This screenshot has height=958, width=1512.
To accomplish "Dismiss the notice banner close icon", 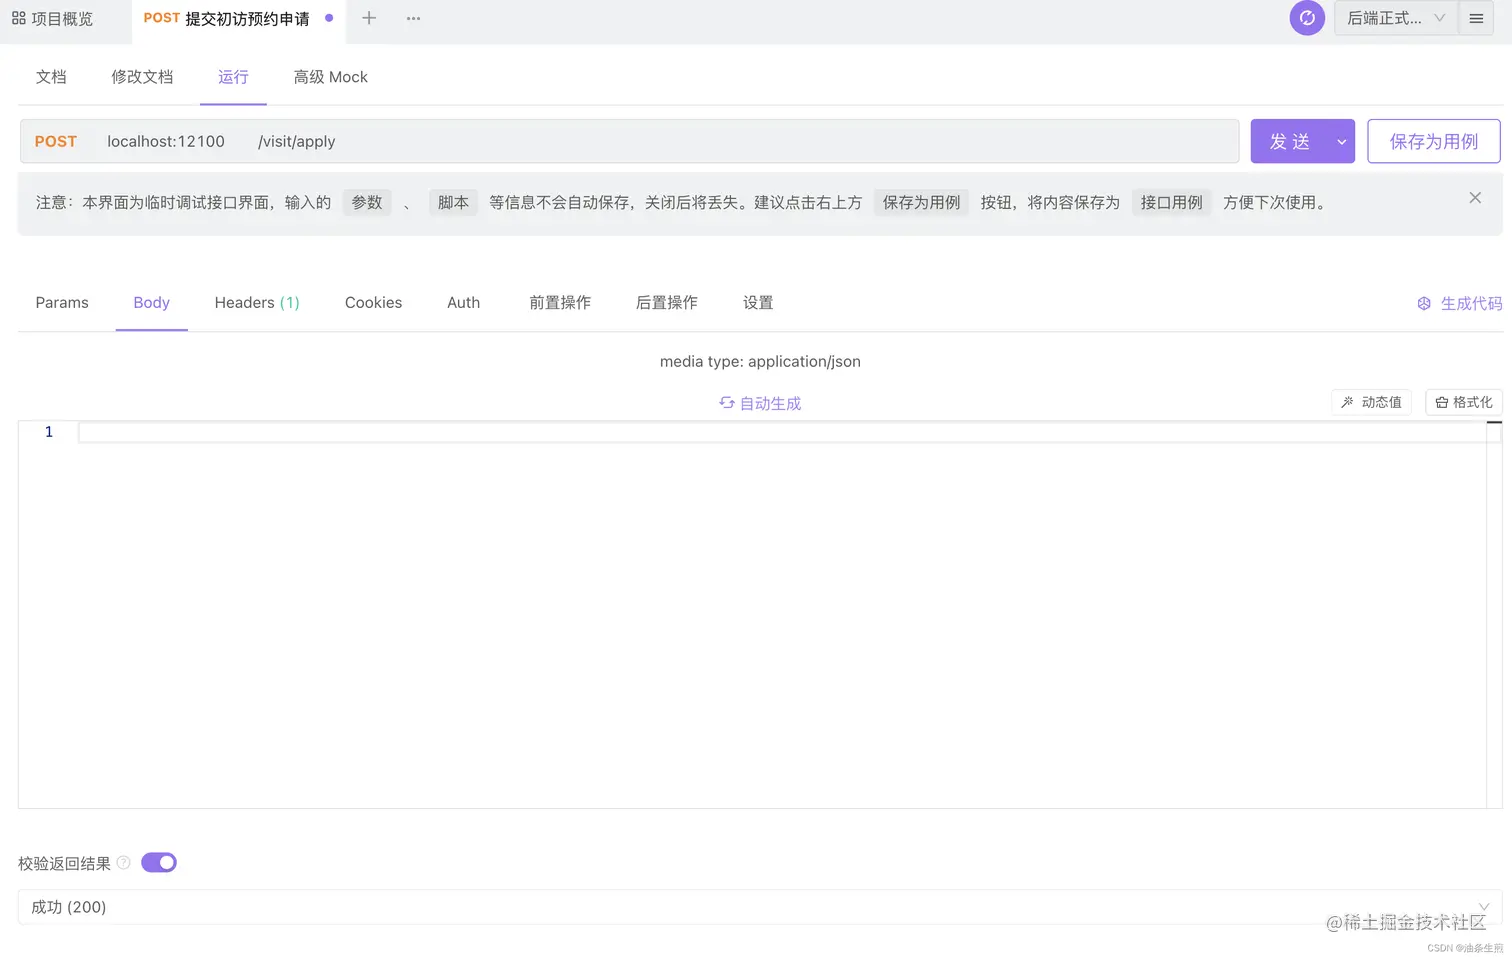I will [x=1475, y=198].
